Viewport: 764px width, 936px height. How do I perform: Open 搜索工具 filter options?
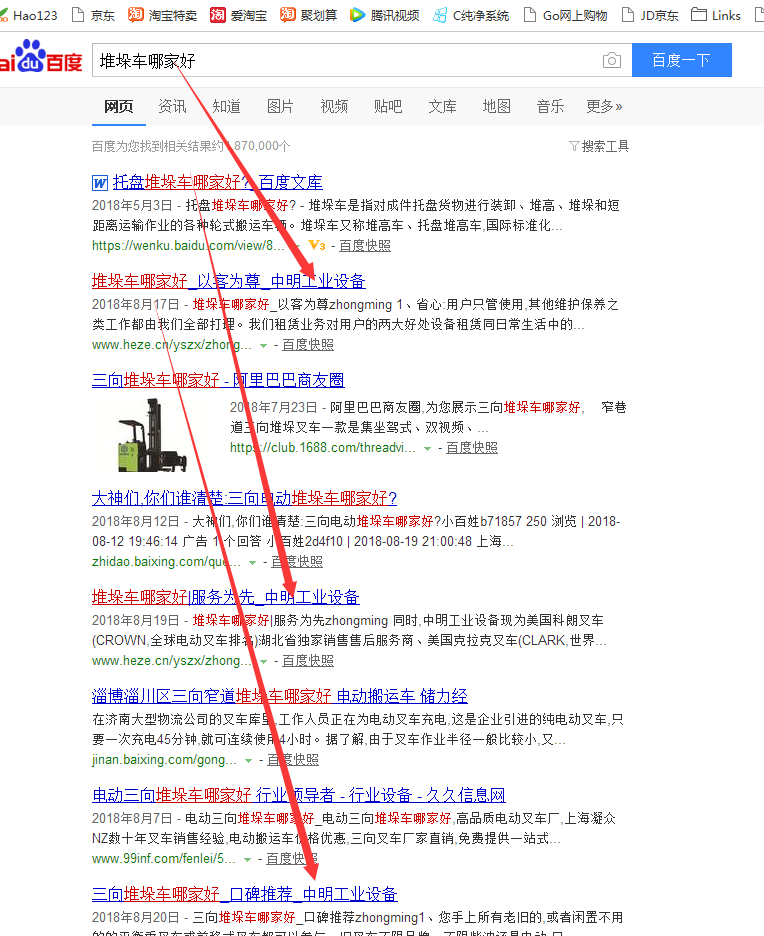(x=599, y=146)
